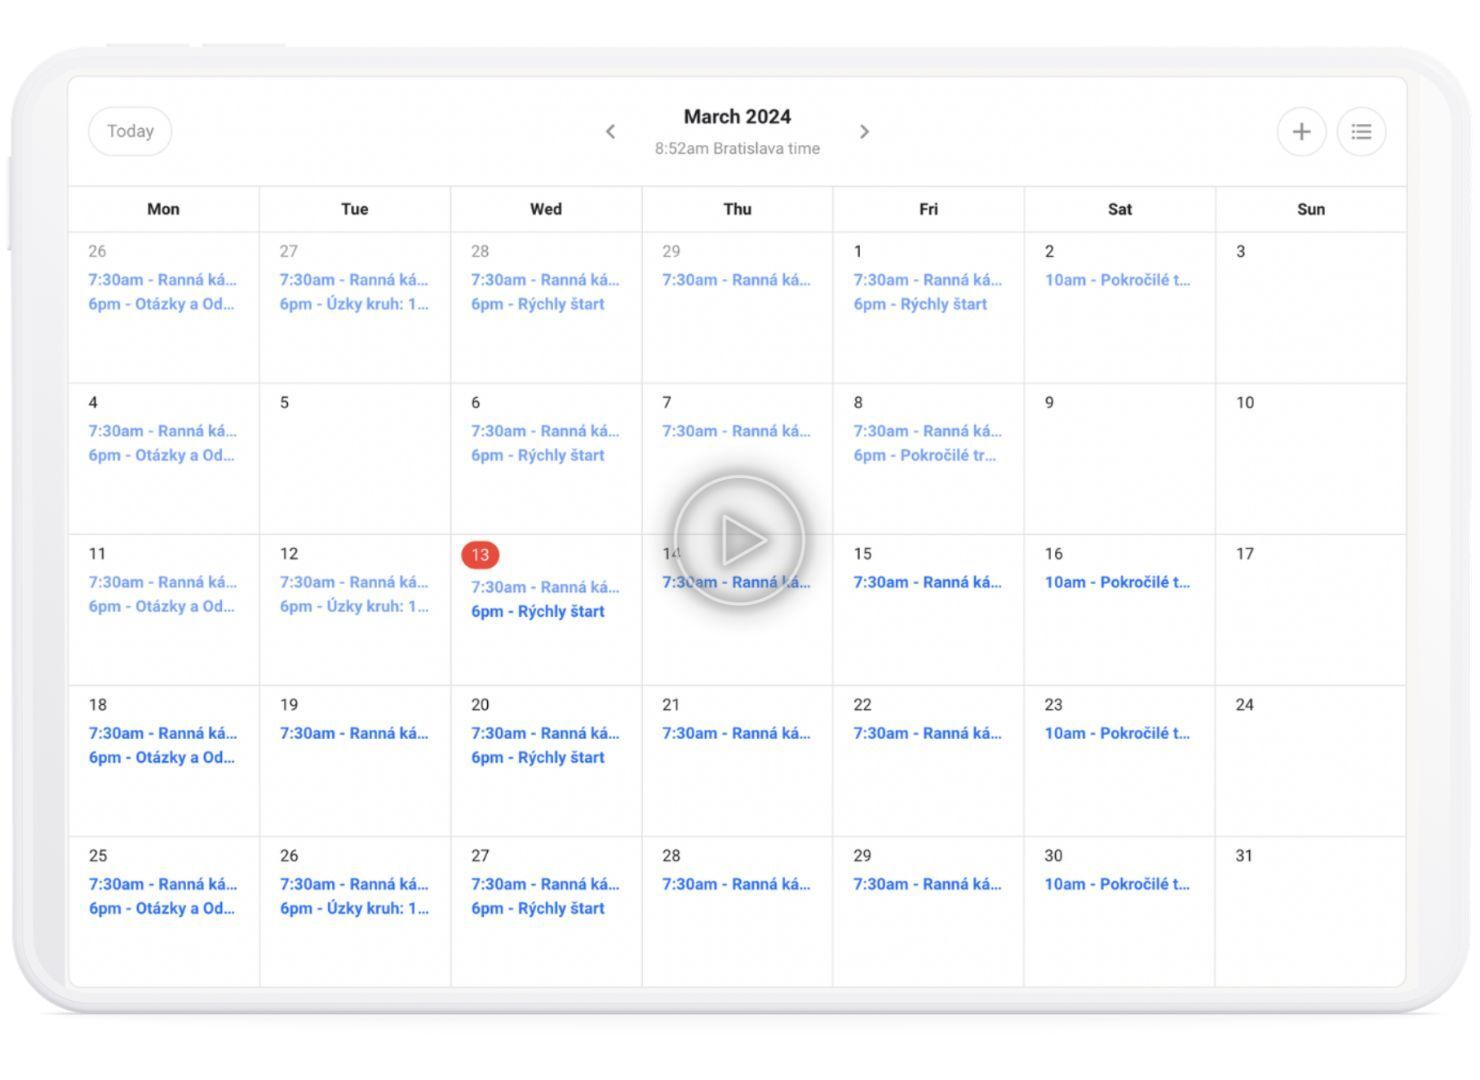Open 6pm Rýchly štart on March 20
The height and width of the screenshot is (1080, 1480).
[x=538, y=757]
